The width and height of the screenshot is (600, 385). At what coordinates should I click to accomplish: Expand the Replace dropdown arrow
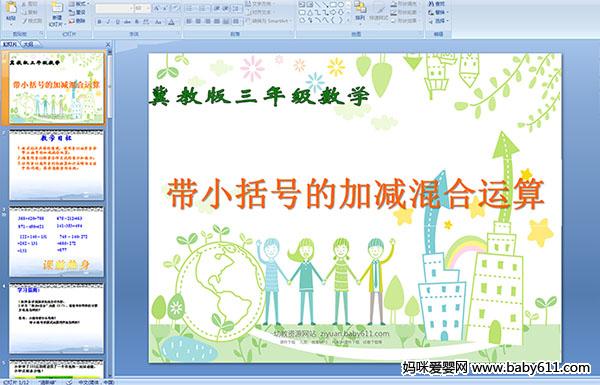(x=447, y=12)
